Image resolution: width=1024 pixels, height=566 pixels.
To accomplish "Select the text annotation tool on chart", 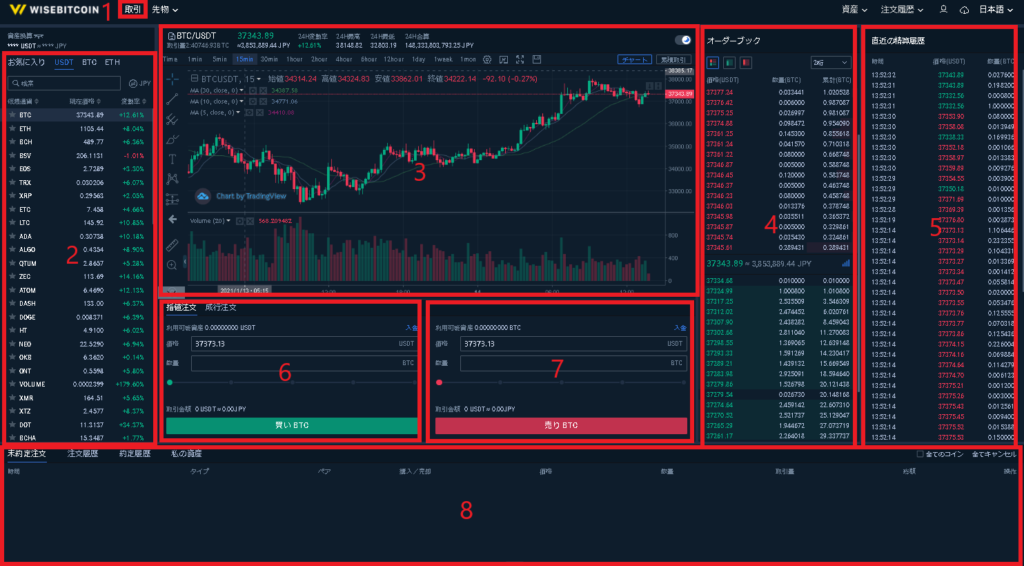I will tap(172, 159).
